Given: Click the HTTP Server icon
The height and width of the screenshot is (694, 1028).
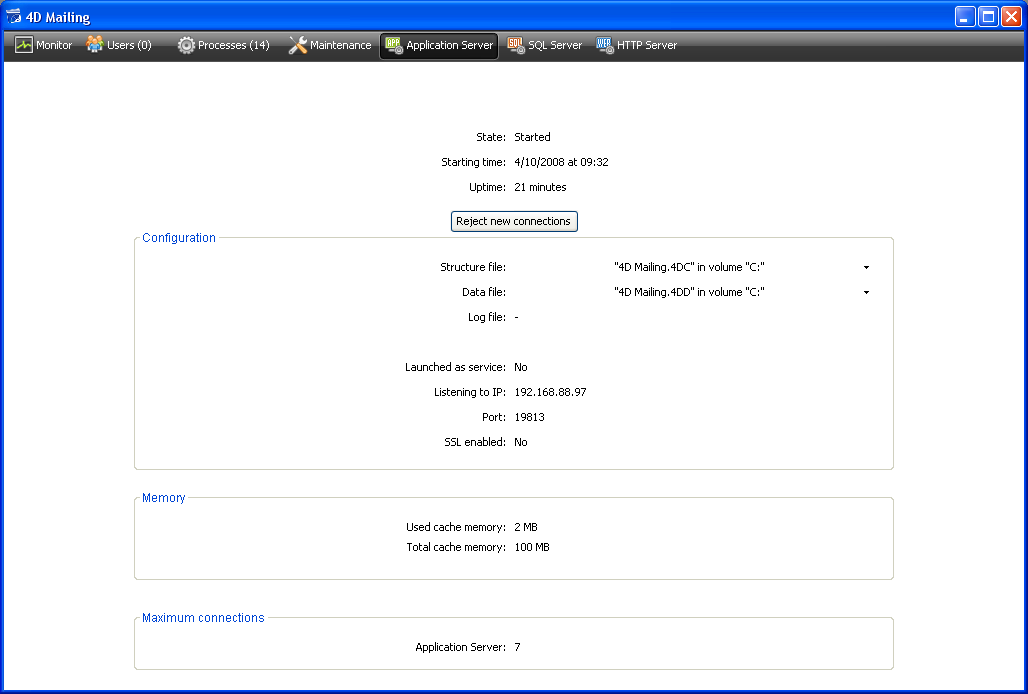Looking at the screenshot, I should [605, 45].
